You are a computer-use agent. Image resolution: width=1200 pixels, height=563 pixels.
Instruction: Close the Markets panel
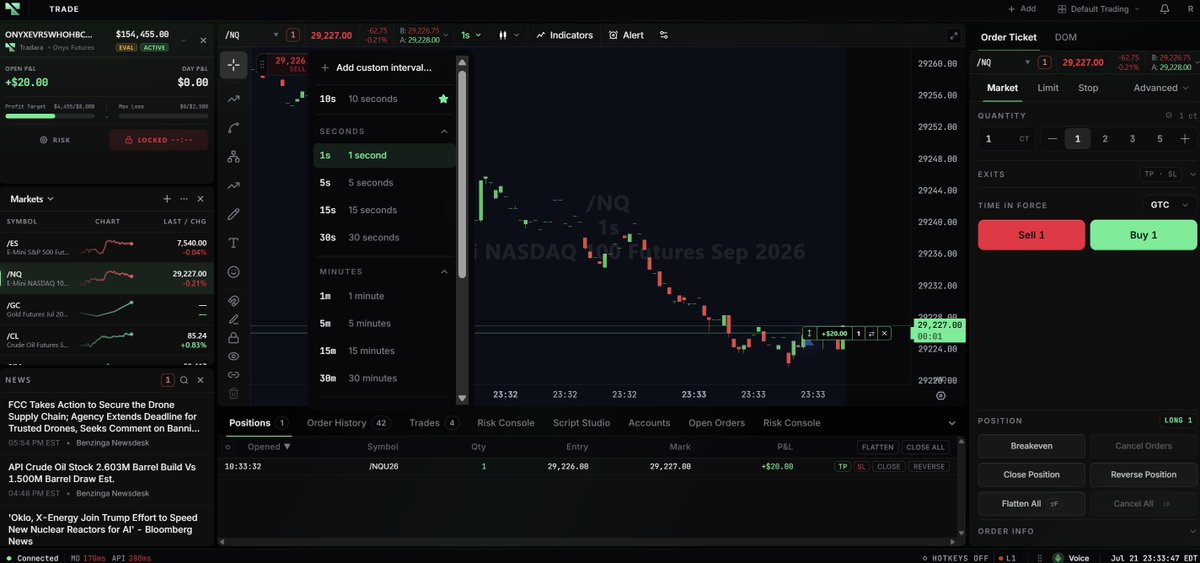tap(200, 199)
